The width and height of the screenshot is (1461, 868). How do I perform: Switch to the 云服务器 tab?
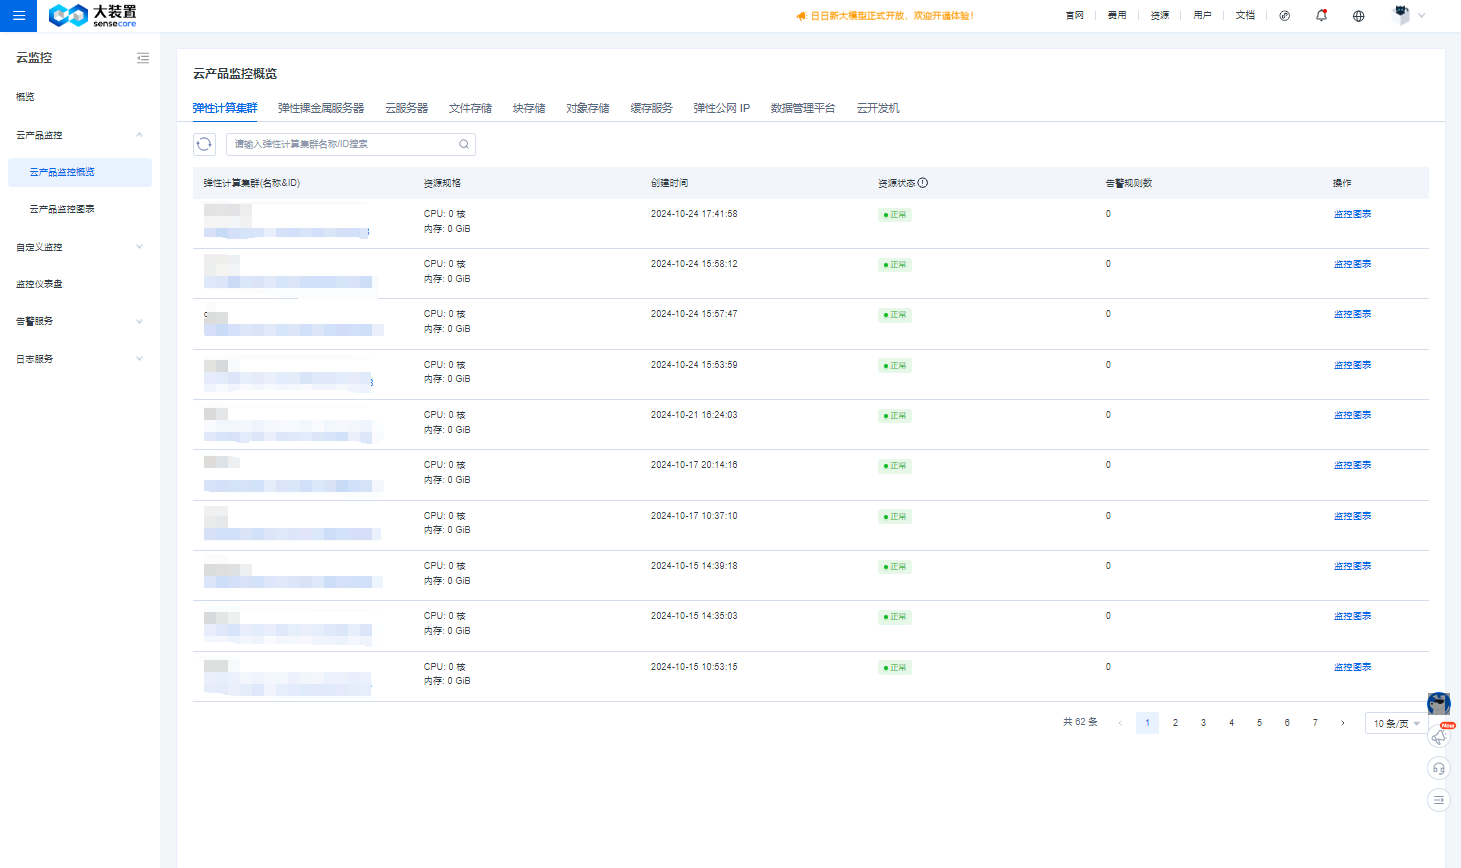coord(406,108)
